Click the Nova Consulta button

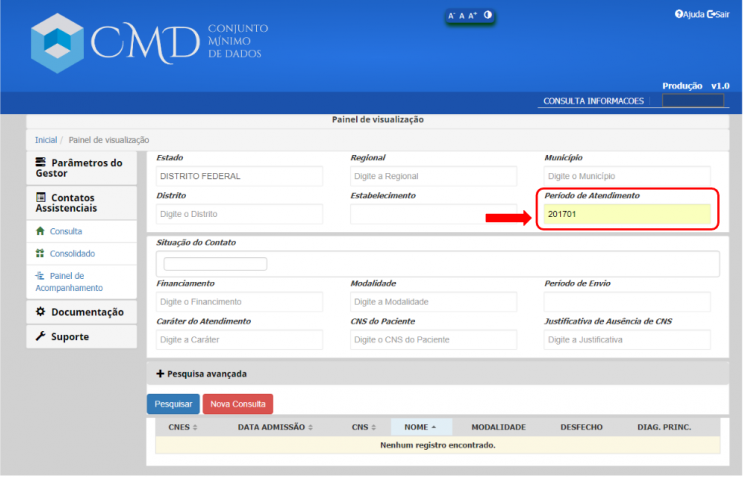click(x=238, y=404)
